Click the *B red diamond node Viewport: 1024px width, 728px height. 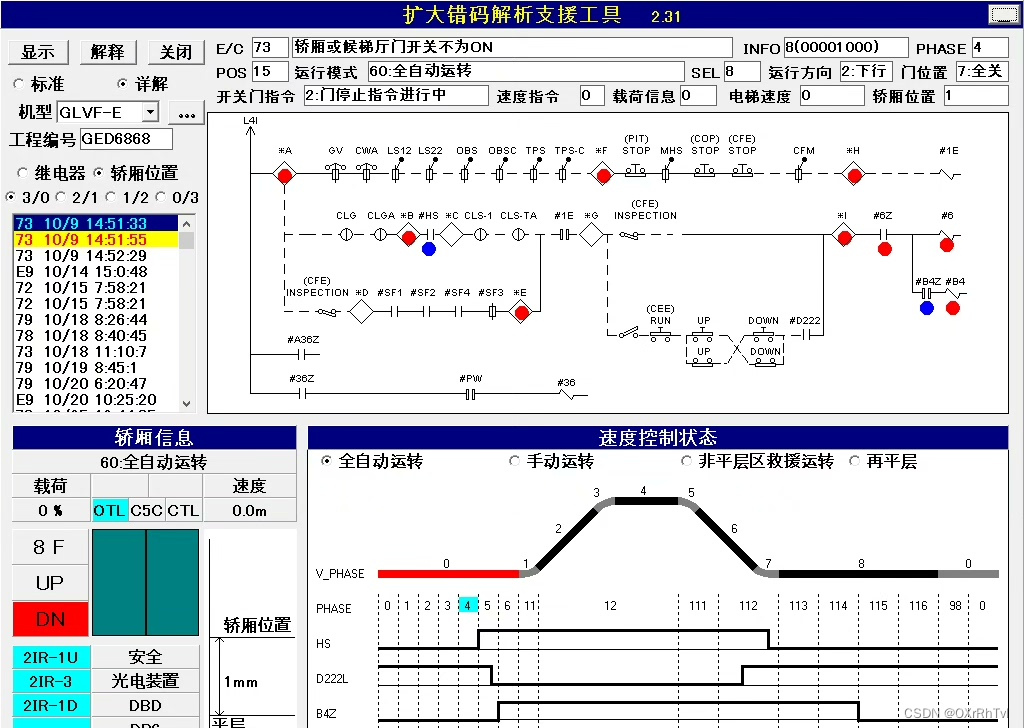click(x=408, y=235)
